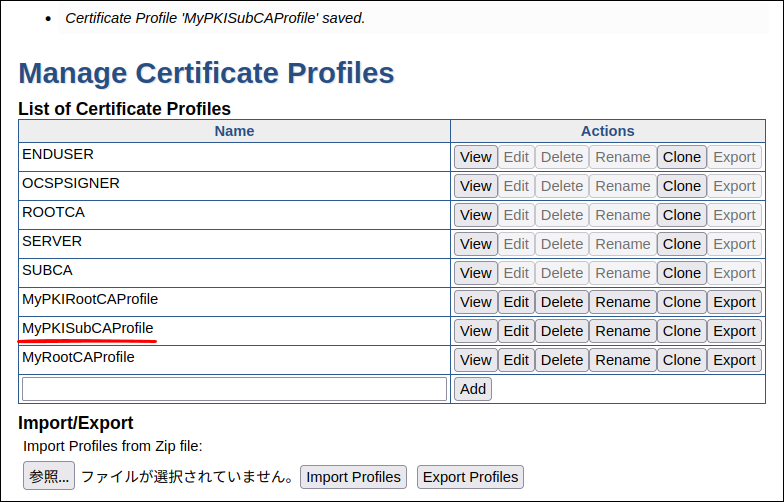Viewport: 784px width, 502px height.
Task: Export the MyPKISubCAProfile profile
Action: point(734,331)
